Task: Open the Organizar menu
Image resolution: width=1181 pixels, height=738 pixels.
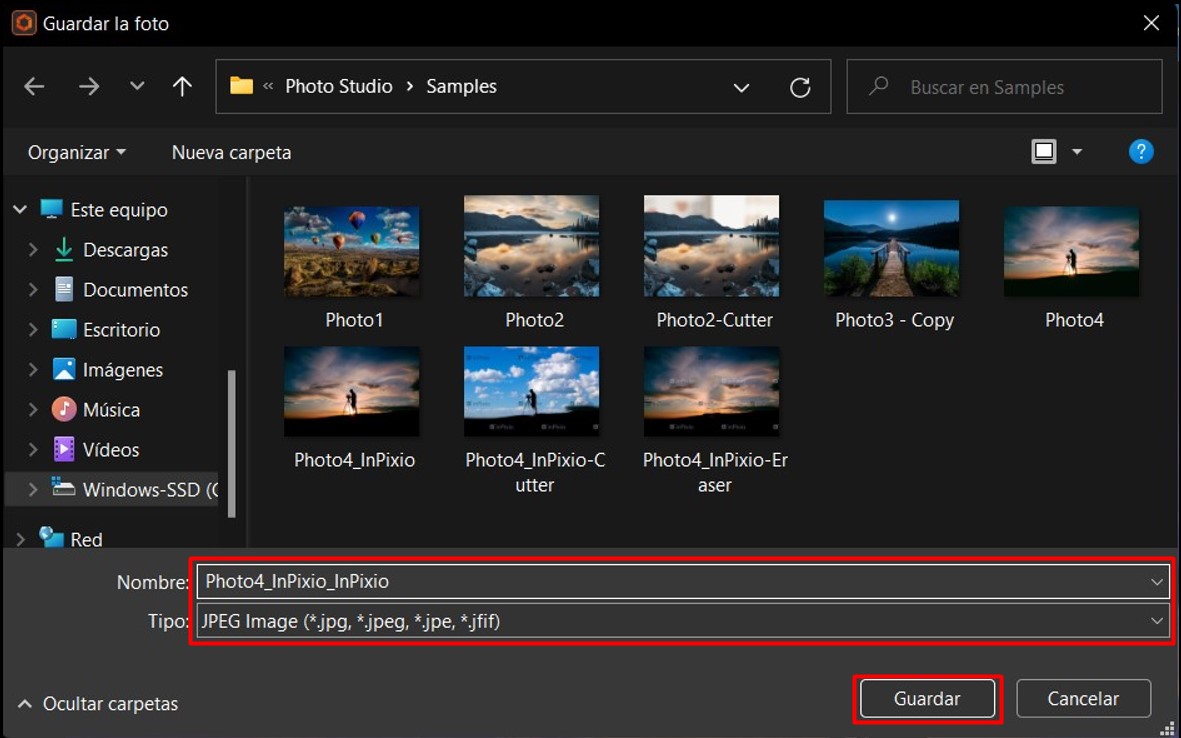Action: (x=77, y=152)
